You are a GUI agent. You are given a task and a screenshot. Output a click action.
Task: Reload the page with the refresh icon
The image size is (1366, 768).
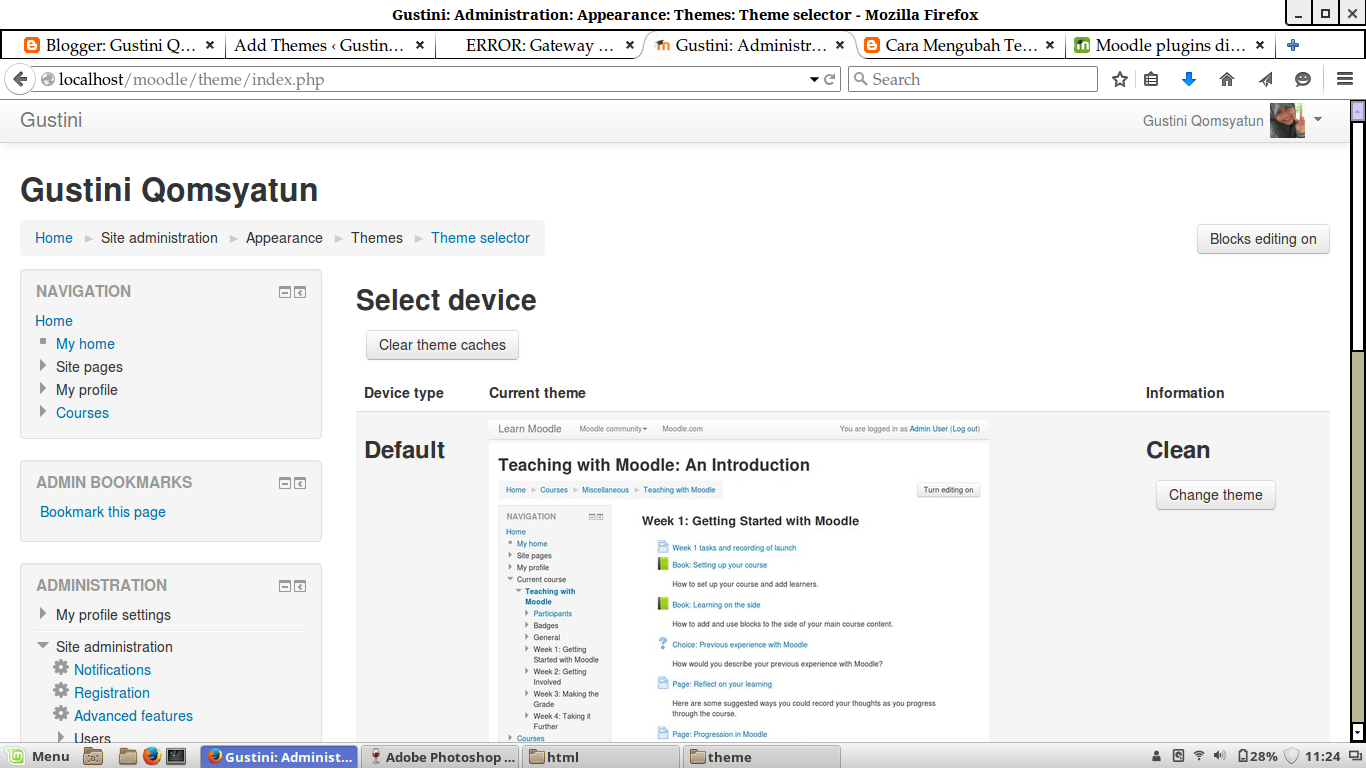point(830,80)
